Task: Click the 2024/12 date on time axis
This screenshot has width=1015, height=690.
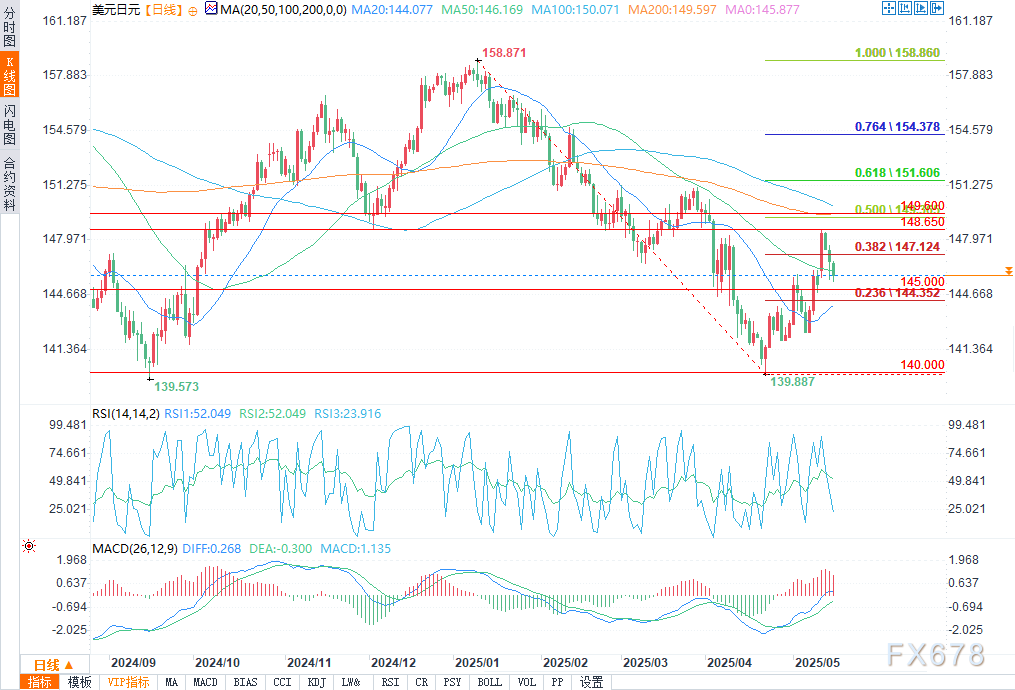Action: coord(394,663)
